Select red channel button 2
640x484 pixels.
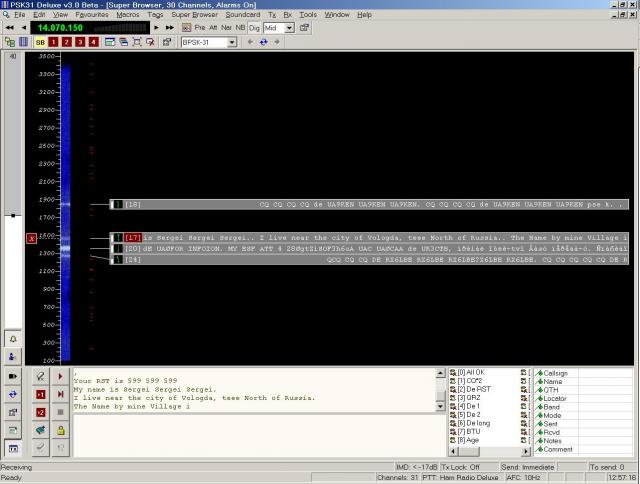[67, 42]
